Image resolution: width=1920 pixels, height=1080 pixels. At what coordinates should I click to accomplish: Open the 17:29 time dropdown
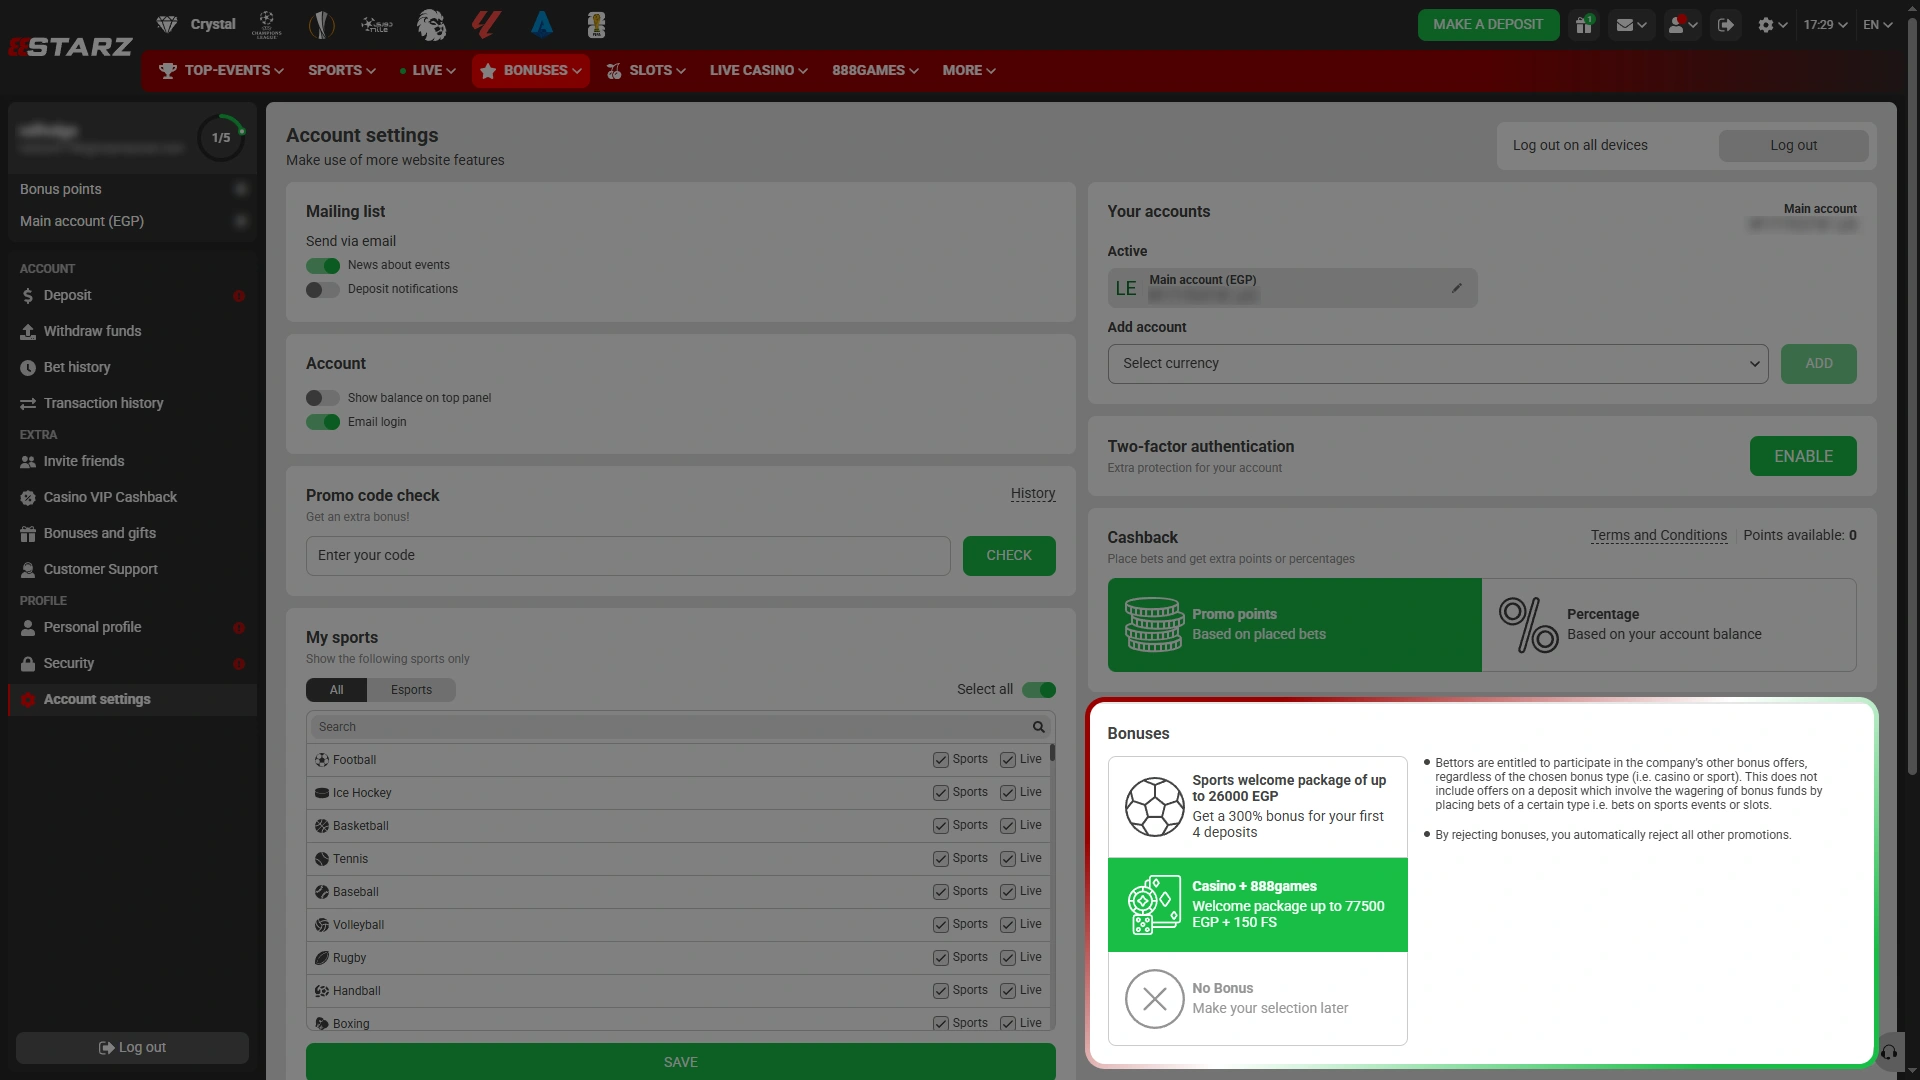[x=1825, y=25]
